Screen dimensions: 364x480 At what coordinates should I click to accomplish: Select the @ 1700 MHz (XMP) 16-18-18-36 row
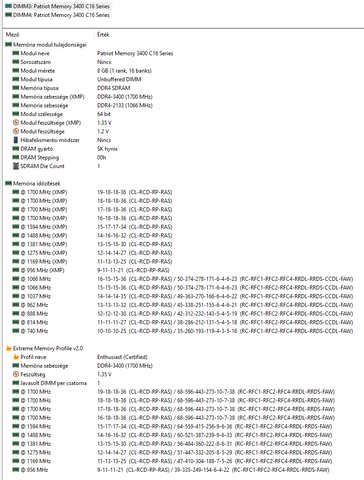pos(92,218)
